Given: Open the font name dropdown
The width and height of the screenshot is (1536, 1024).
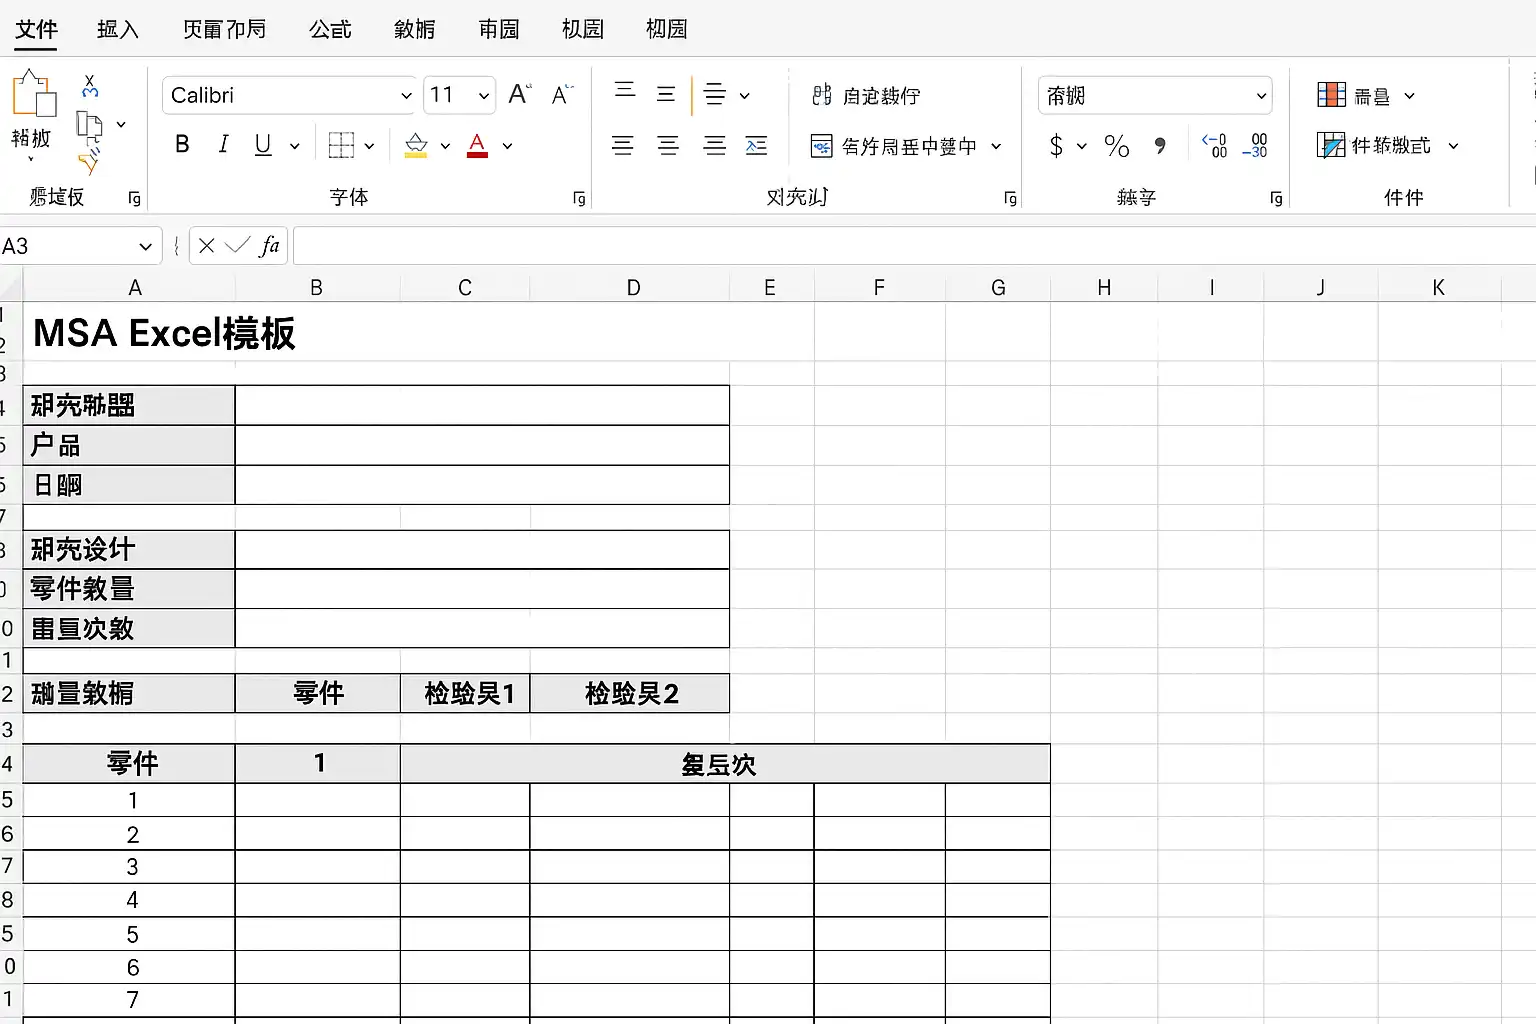Looking at the screenshot, I should pyautogui.click(x=405, y=95).
